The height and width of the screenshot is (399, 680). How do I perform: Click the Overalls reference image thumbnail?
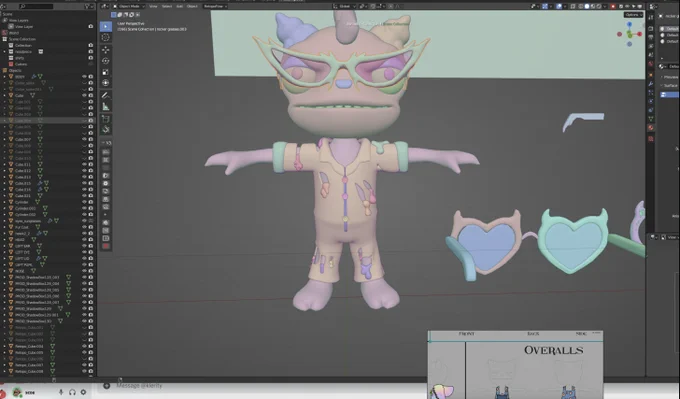[x=515, y=365]
